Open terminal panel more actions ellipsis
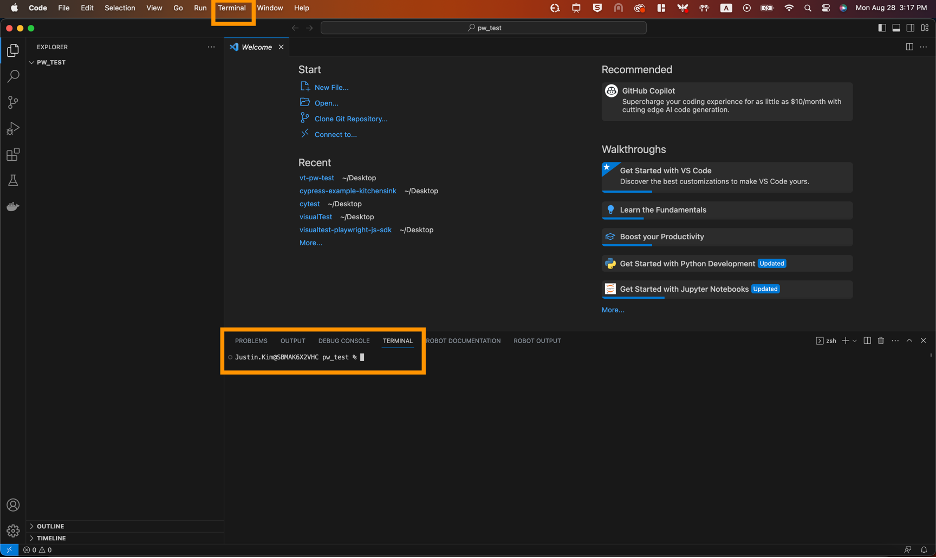Viewport: 936px width, 558px height. tap(895, 341)
